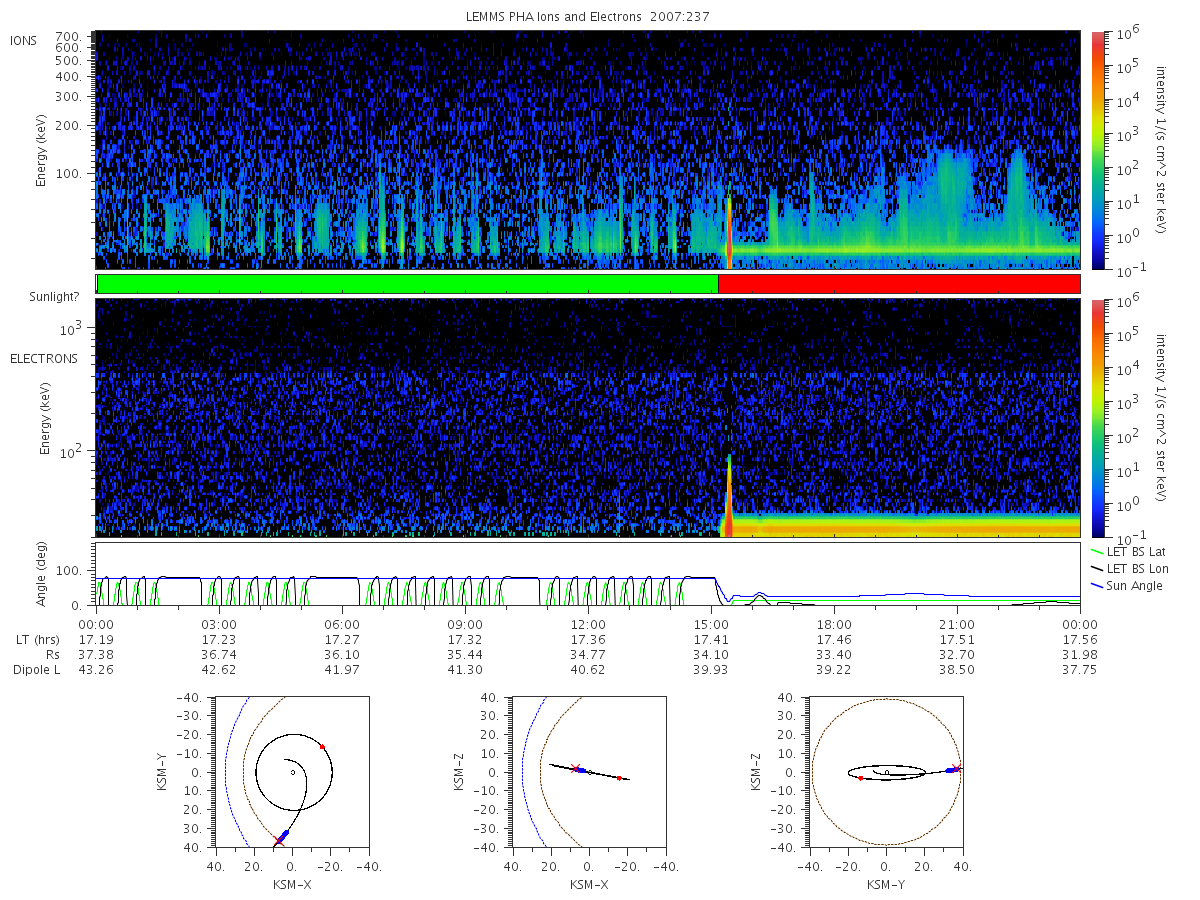Screen dimensions: 1200x900
Task: Select the IONS panel label
Action: click(x=24, y=40)
